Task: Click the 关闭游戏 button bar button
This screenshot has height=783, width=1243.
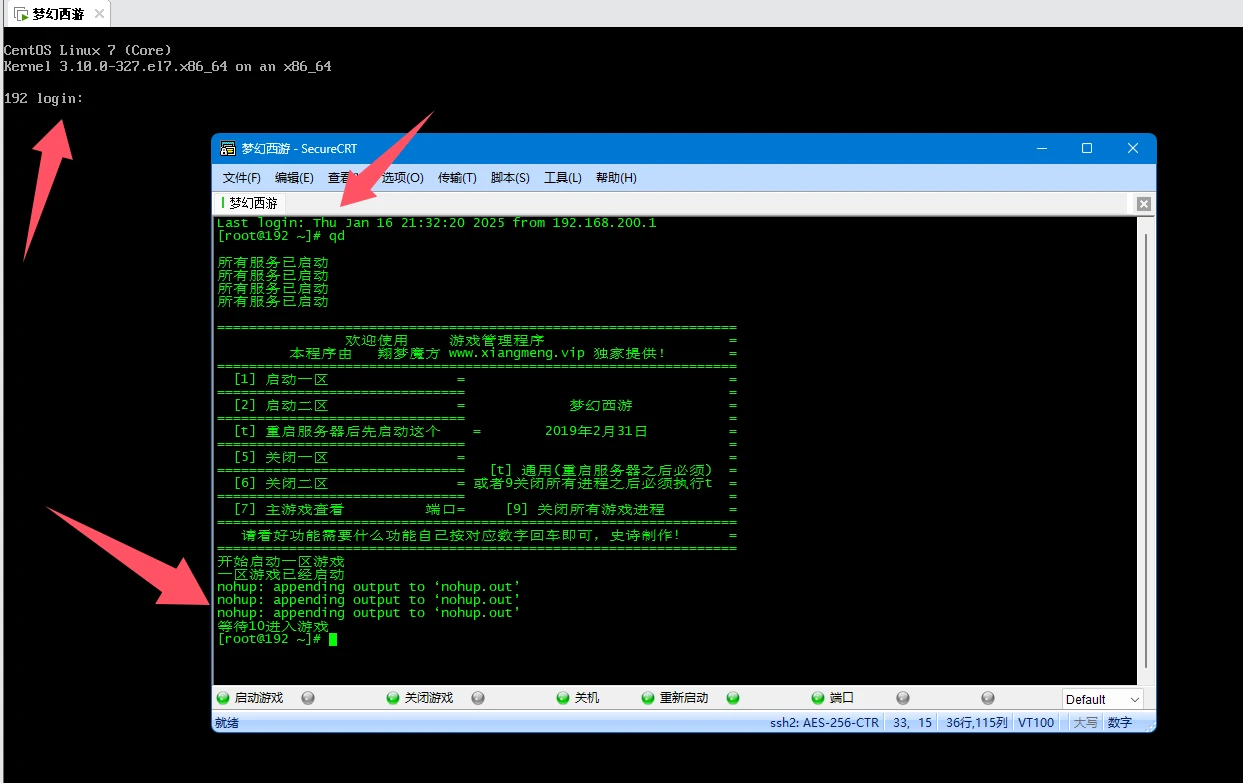Action: coord(420,698)
